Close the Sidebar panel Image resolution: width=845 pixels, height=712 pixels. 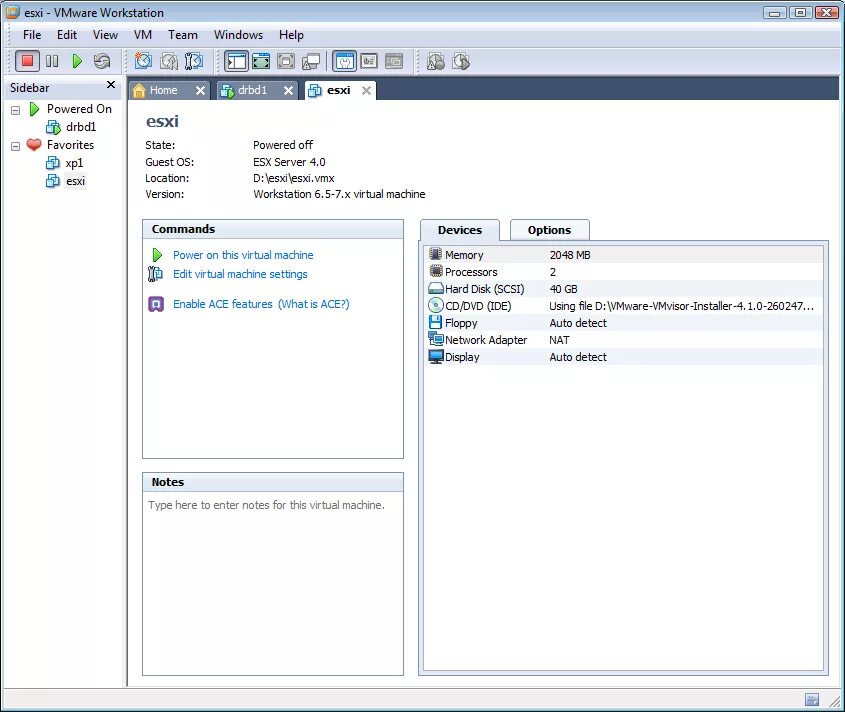point(111,85)
